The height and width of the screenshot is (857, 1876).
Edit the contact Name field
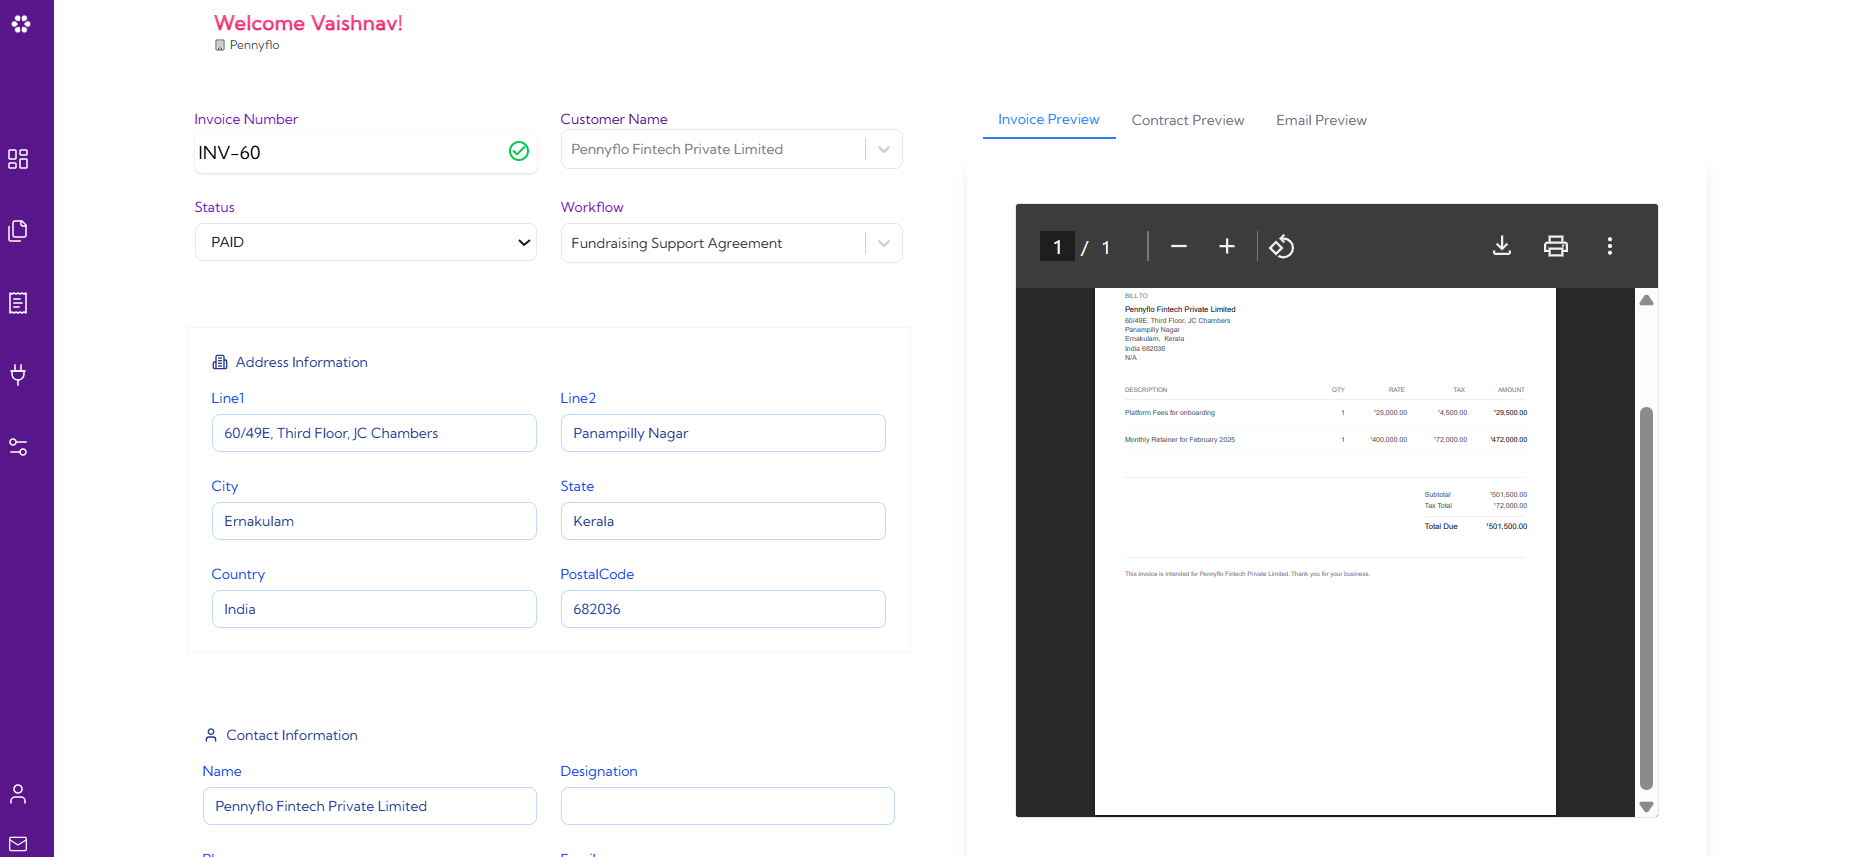[370, 806]
